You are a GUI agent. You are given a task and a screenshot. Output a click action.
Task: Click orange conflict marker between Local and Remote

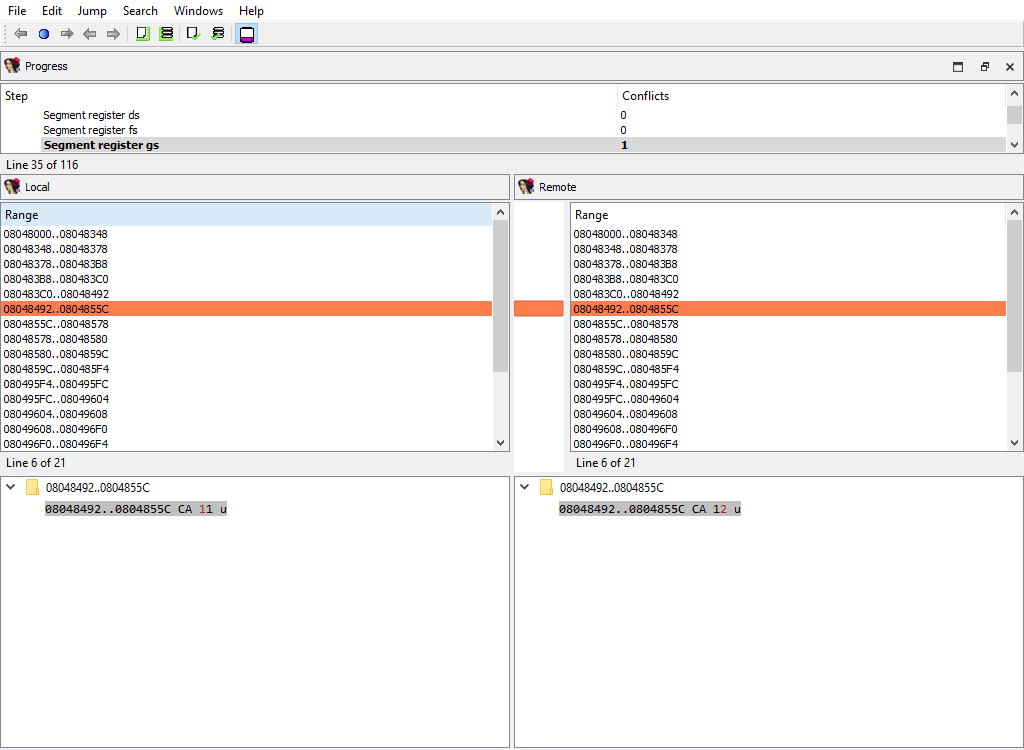[x=538, y=309]
